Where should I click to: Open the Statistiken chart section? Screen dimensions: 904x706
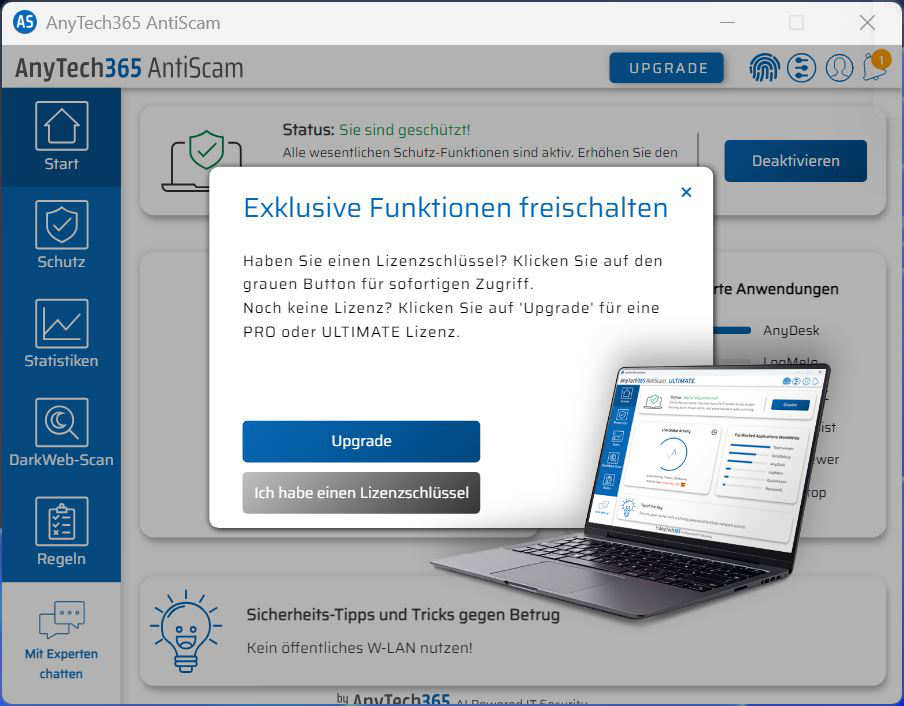(x=61, y=334)
